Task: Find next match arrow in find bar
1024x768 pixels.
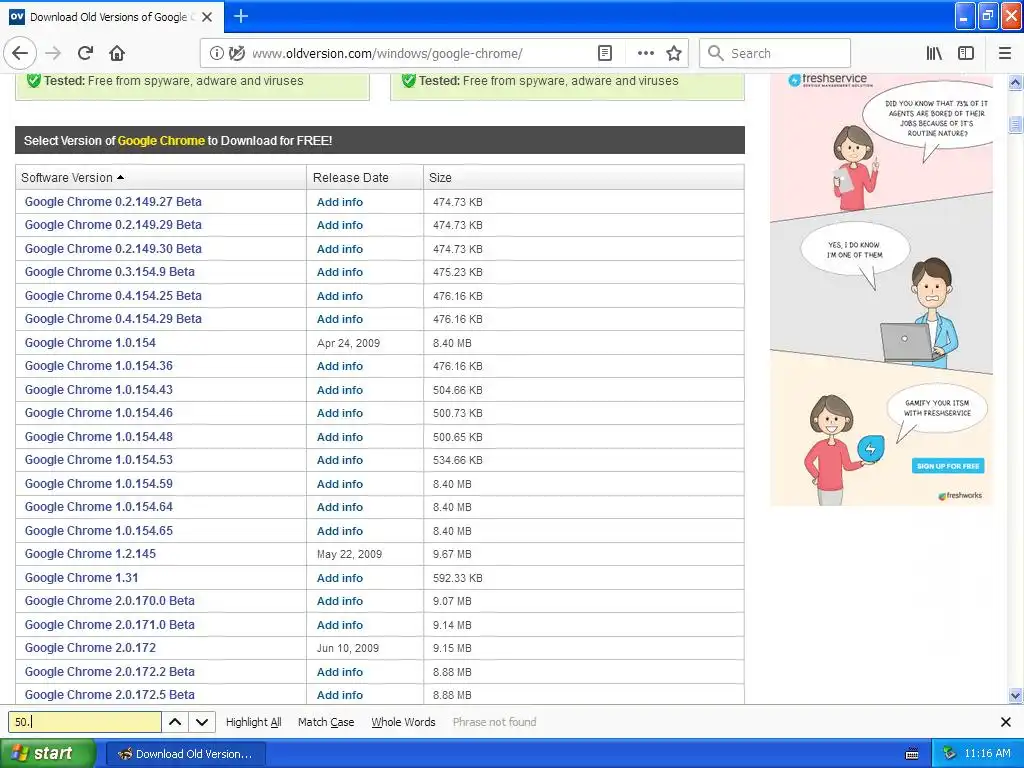Action: point(202,722)
